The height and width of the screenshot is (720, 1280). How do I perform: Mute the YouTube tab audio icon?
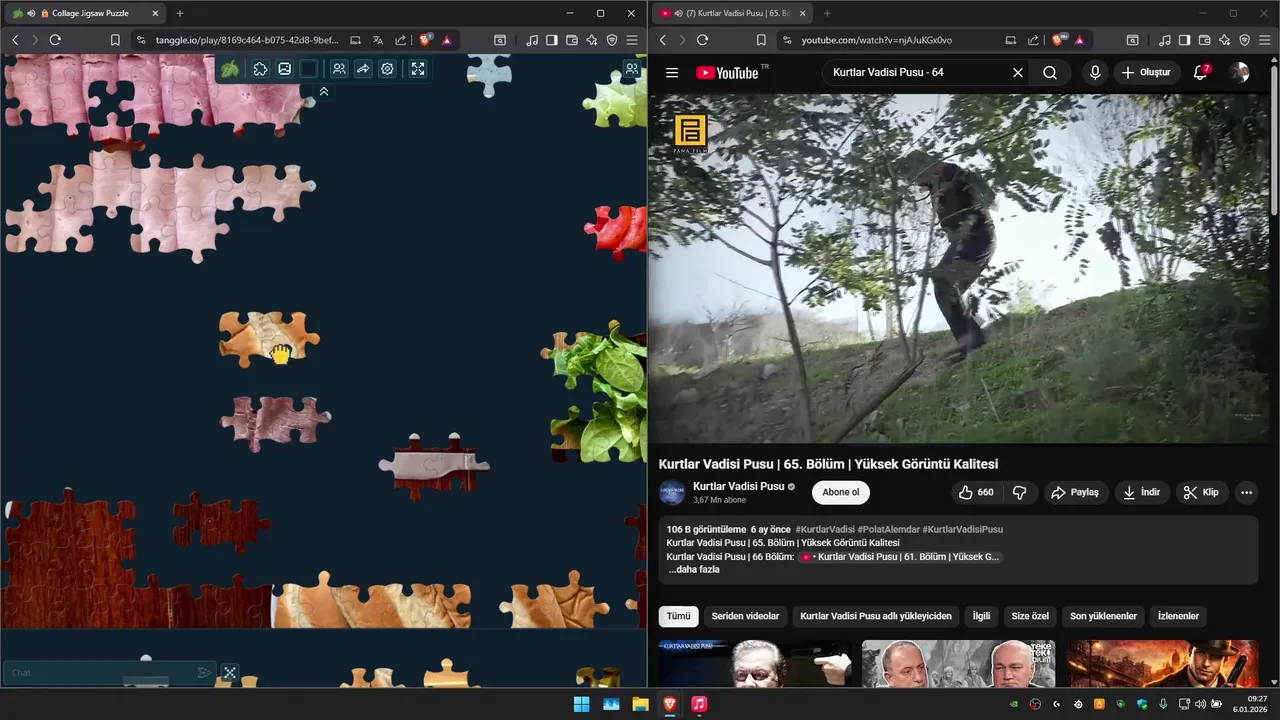coord(679,13)
